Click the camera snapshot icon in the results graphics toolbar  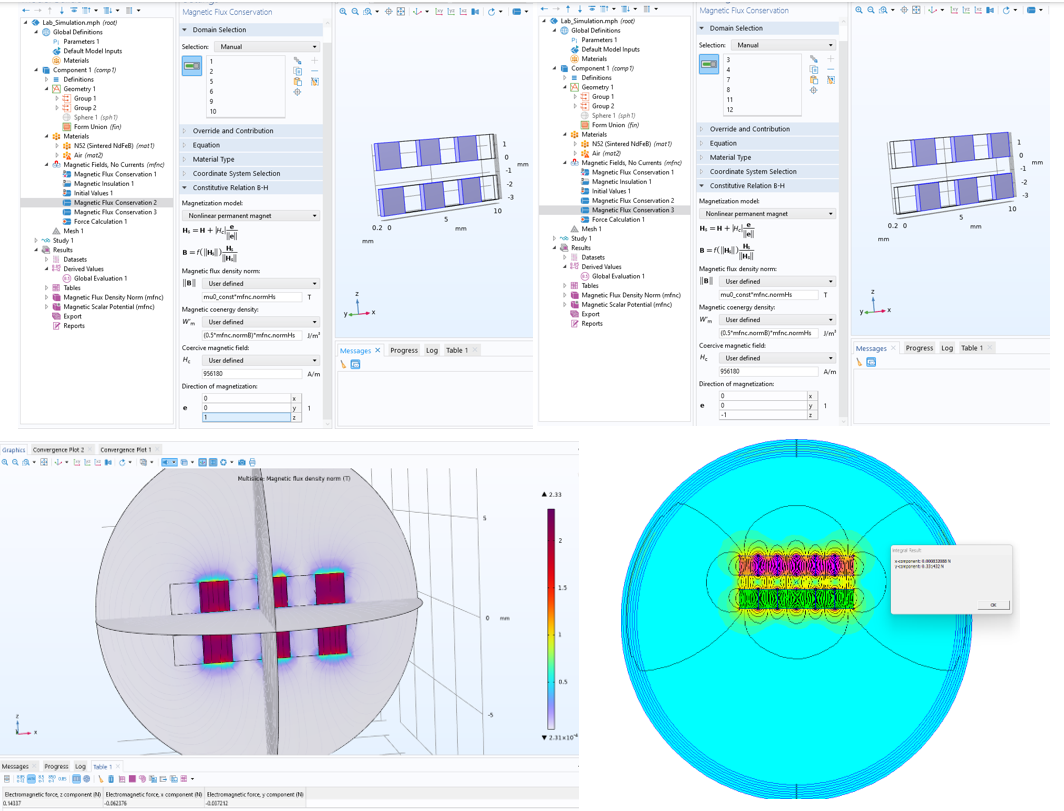coord(242,462)
